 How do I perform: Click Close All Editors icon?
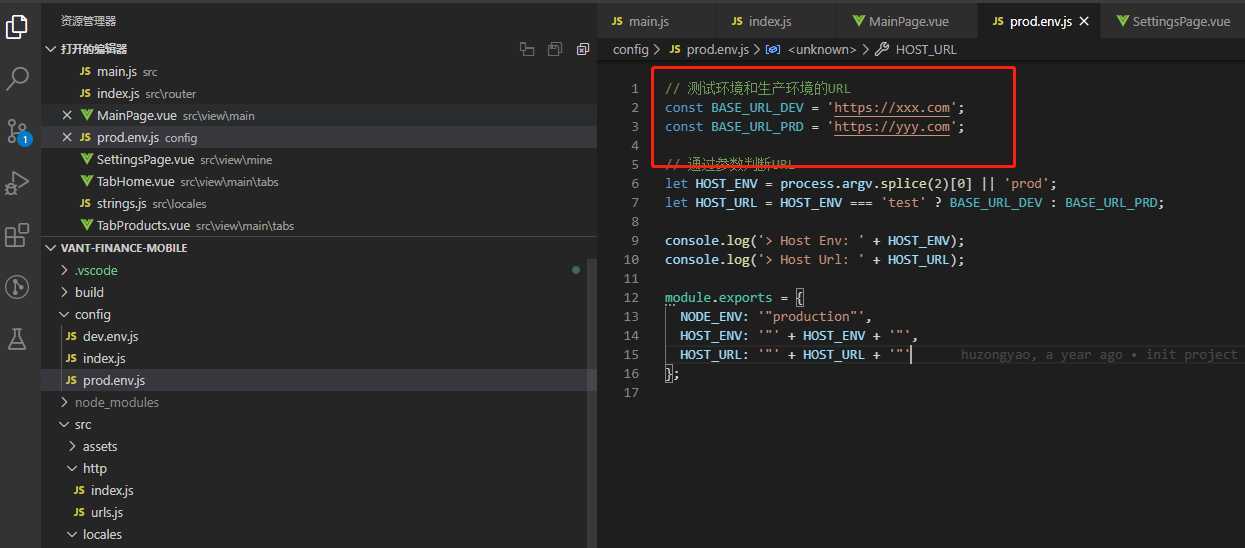(x=583, y=48)
